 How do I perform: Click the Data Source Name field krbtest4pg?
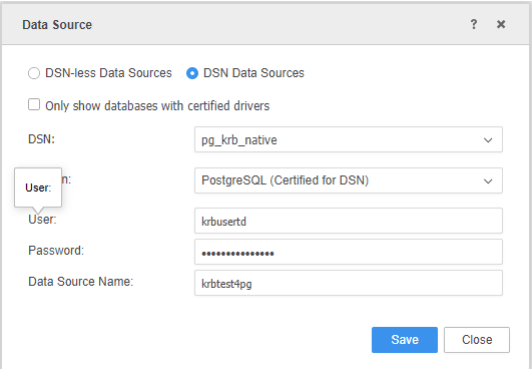(x=348, y=283)
